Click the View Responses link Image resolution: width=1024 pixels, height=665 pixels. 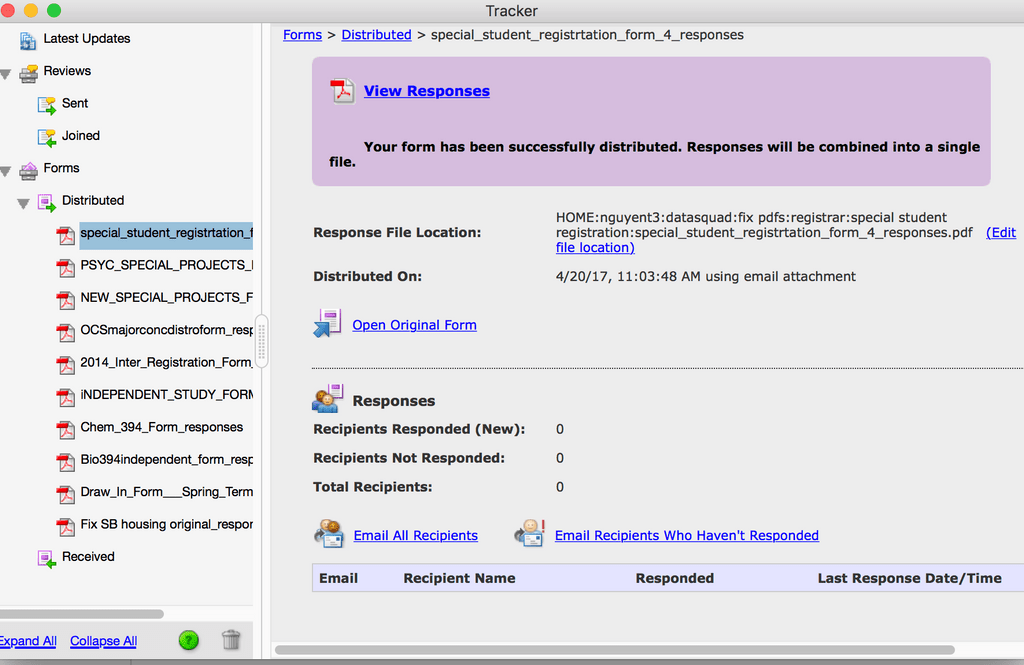[x=427, y=90]
